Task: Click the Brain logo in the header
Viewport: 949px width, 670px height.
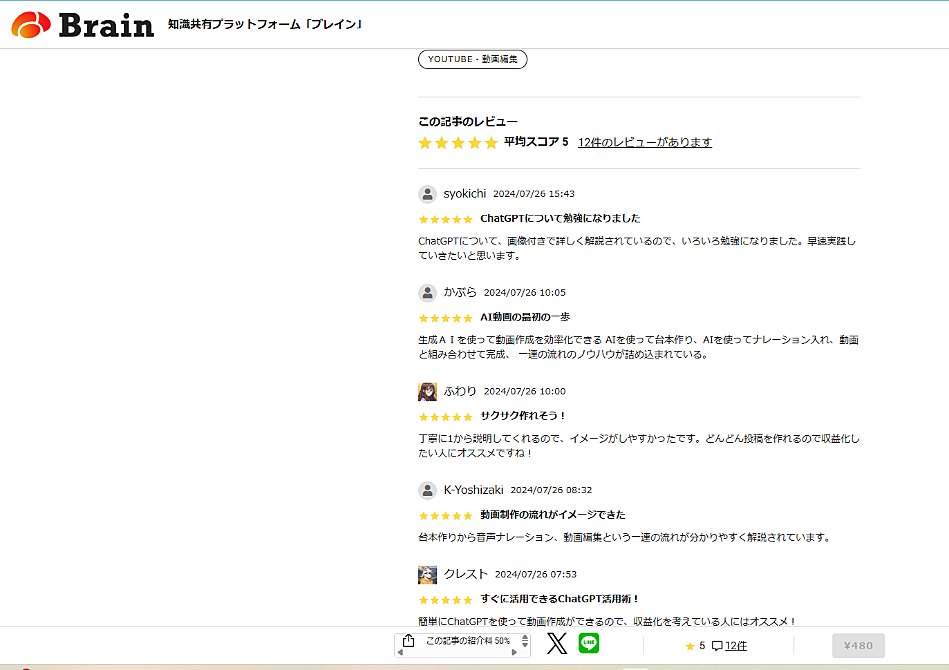Action: pyautogui.click(x=82, y=25)
